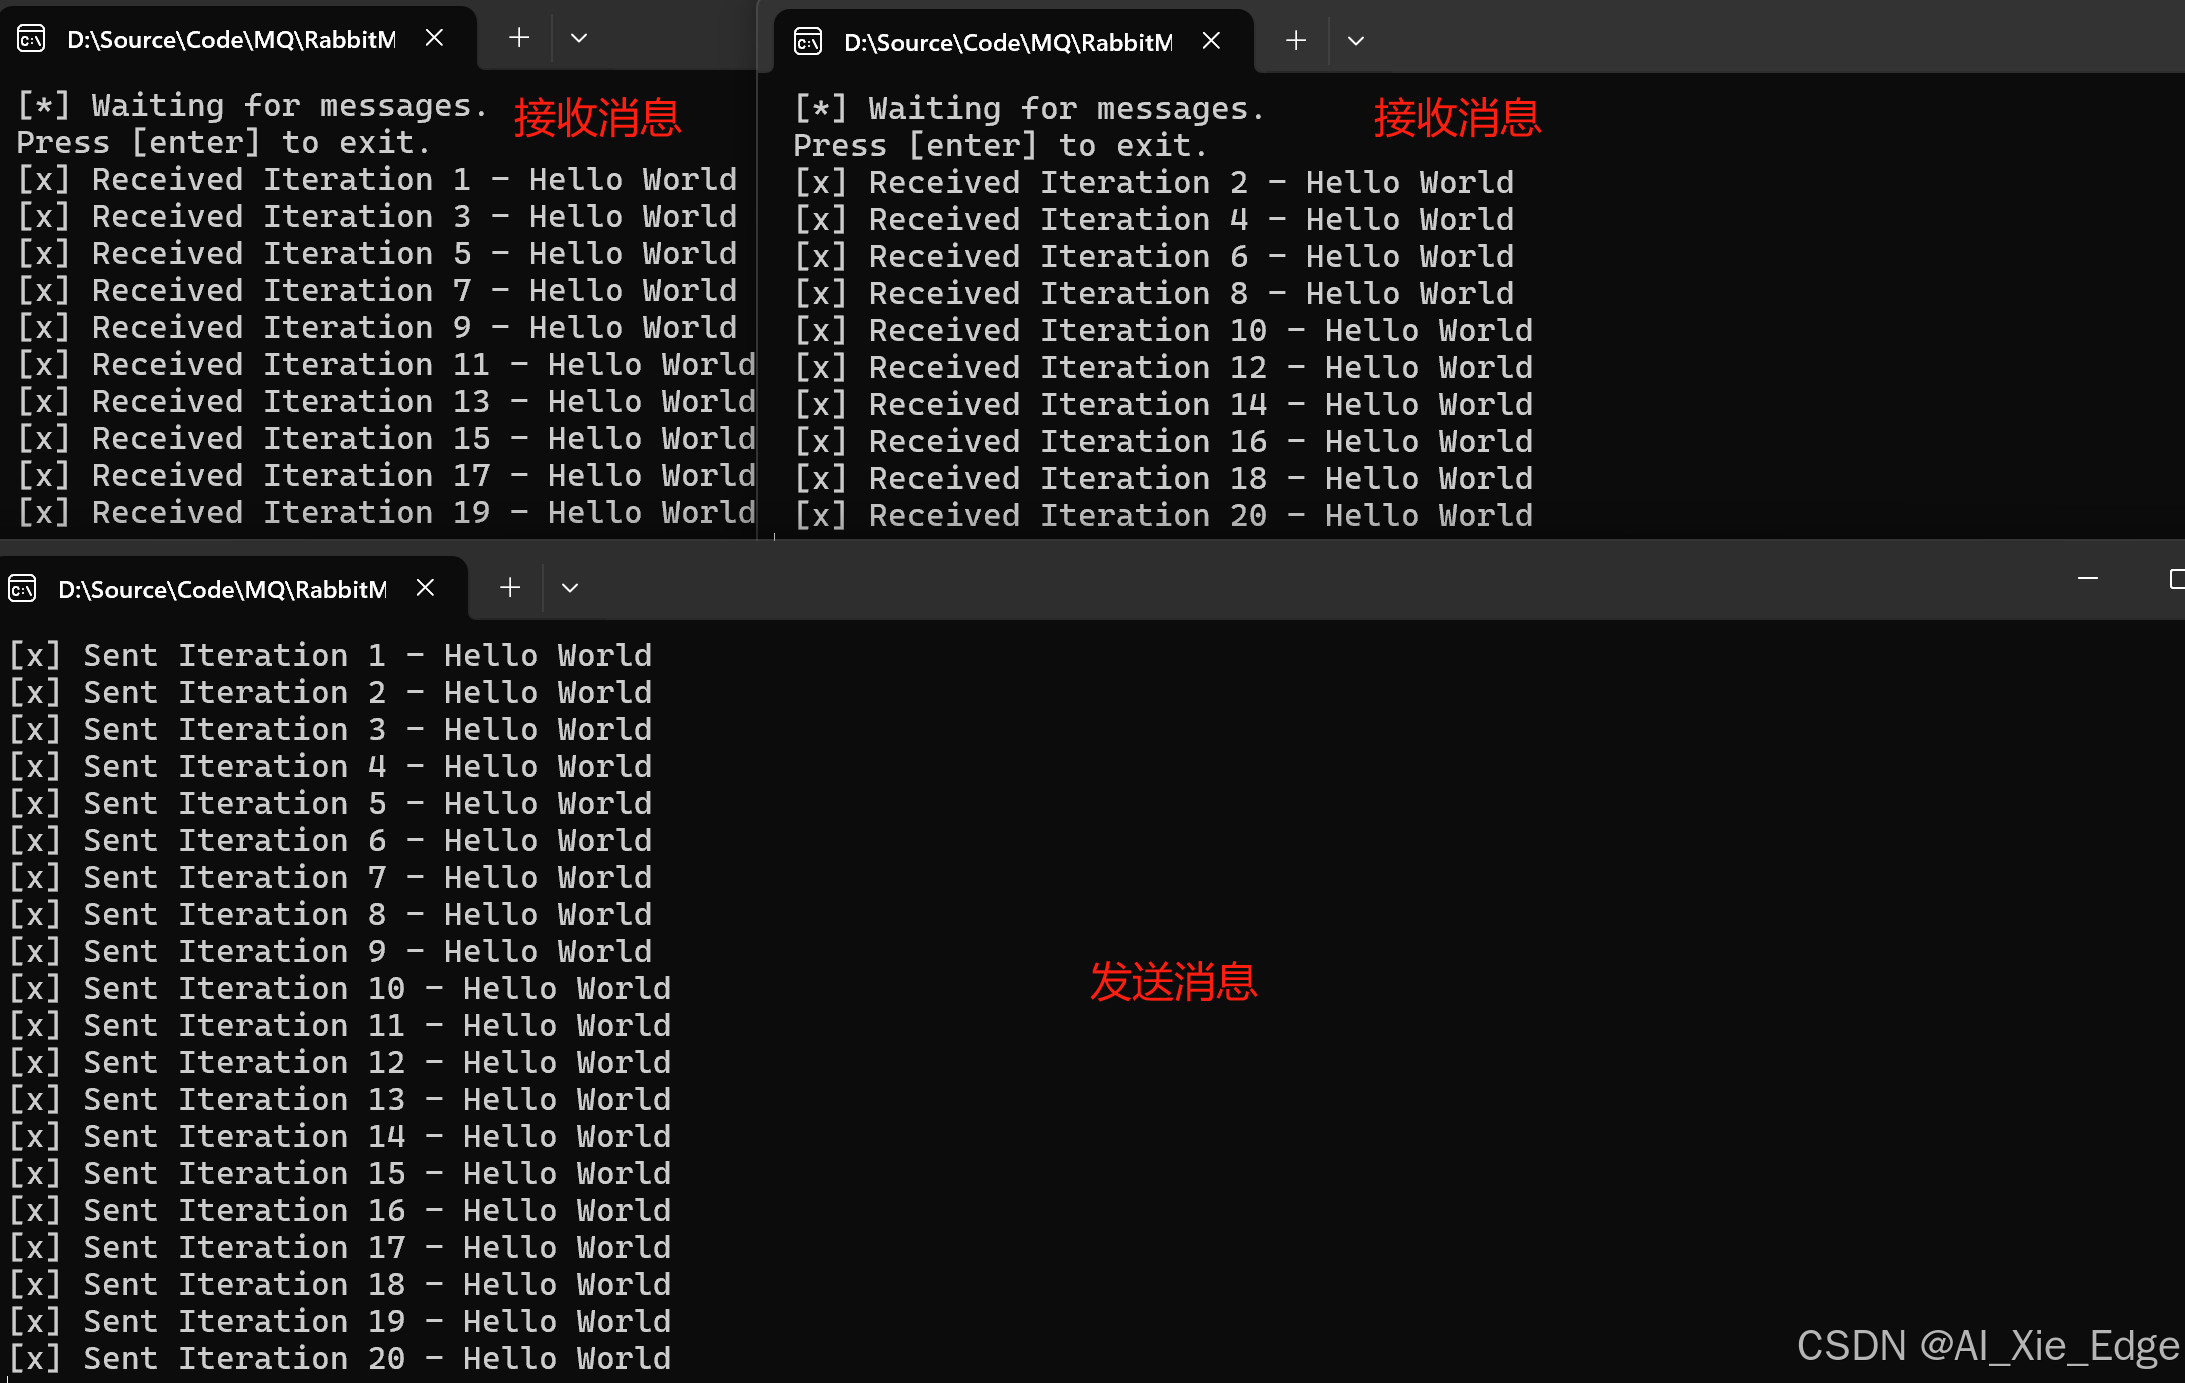
Task: Click 'Received Iteration 5 - Hello World' line
Action: (378, 254)
